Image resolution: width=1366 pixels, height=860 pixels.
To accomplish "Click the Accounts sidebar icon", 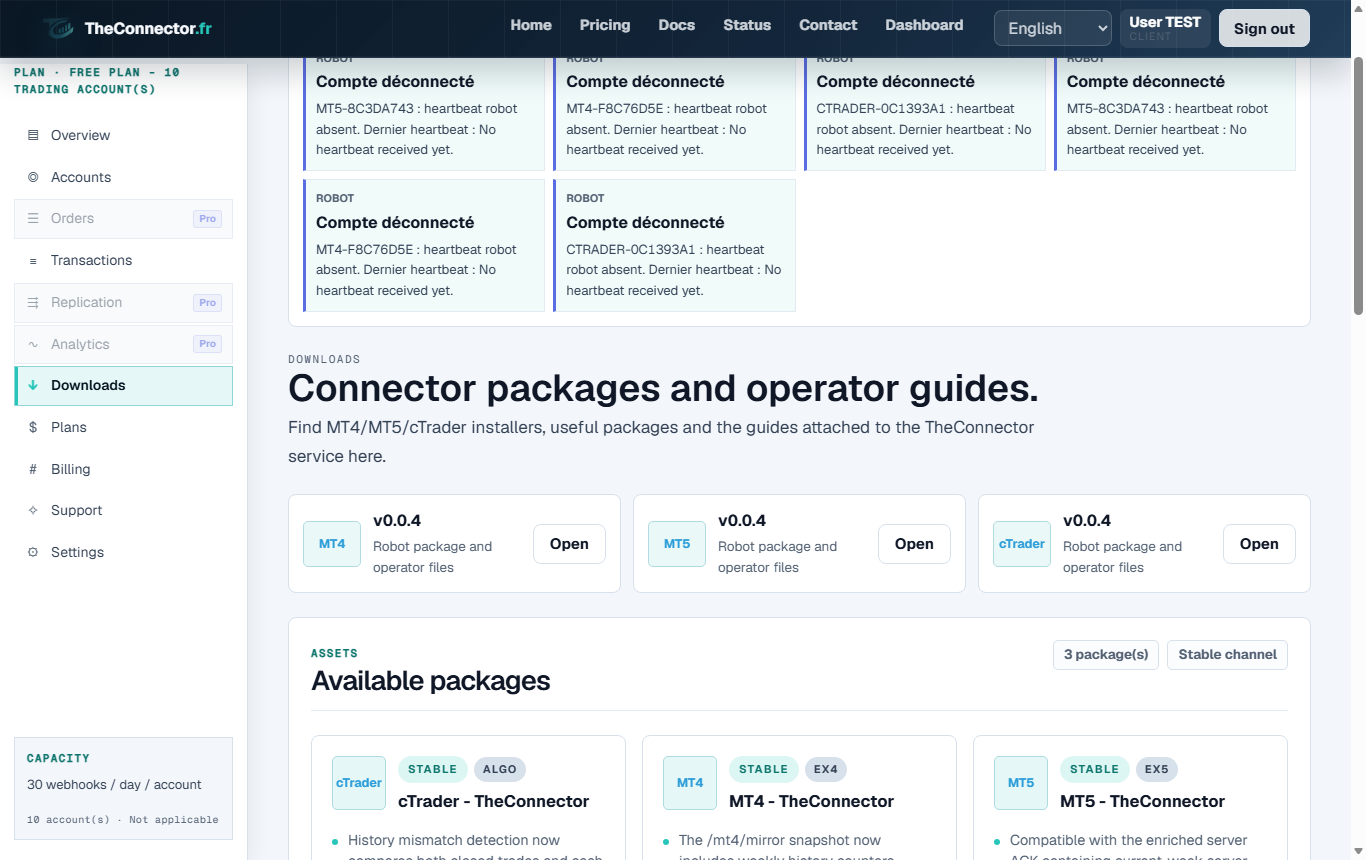I will pos(33,177).
